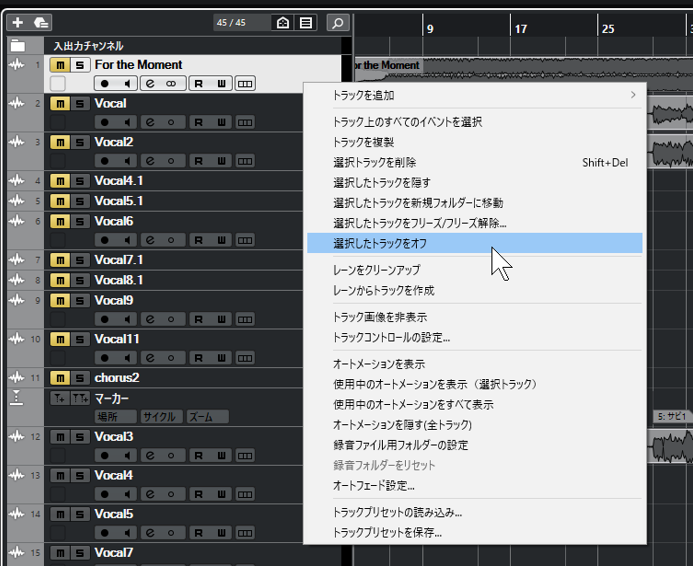The height and width of the screenshot is (566, 693).
Task: Click the 45 / 45 track count field
Action: 242,23
